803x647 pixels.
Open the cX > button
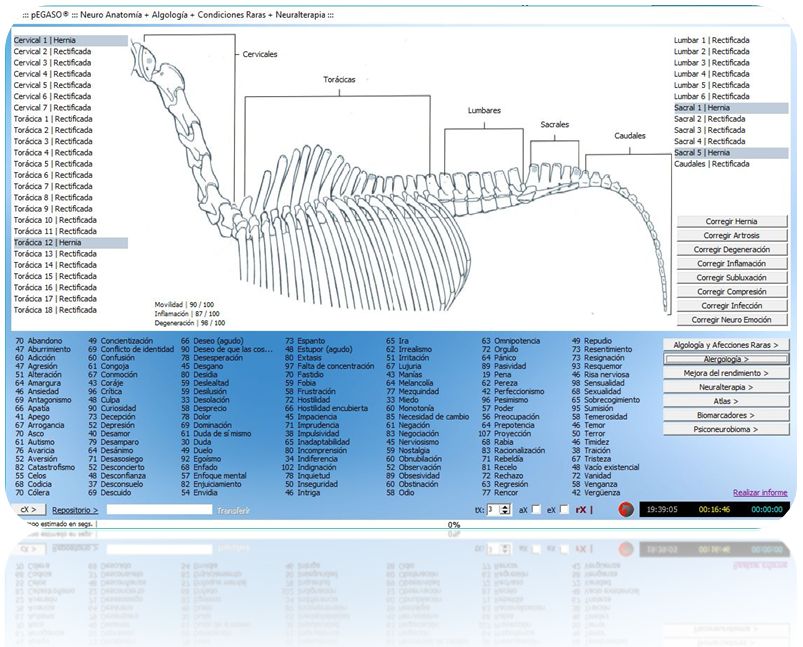tap(29, 510)
